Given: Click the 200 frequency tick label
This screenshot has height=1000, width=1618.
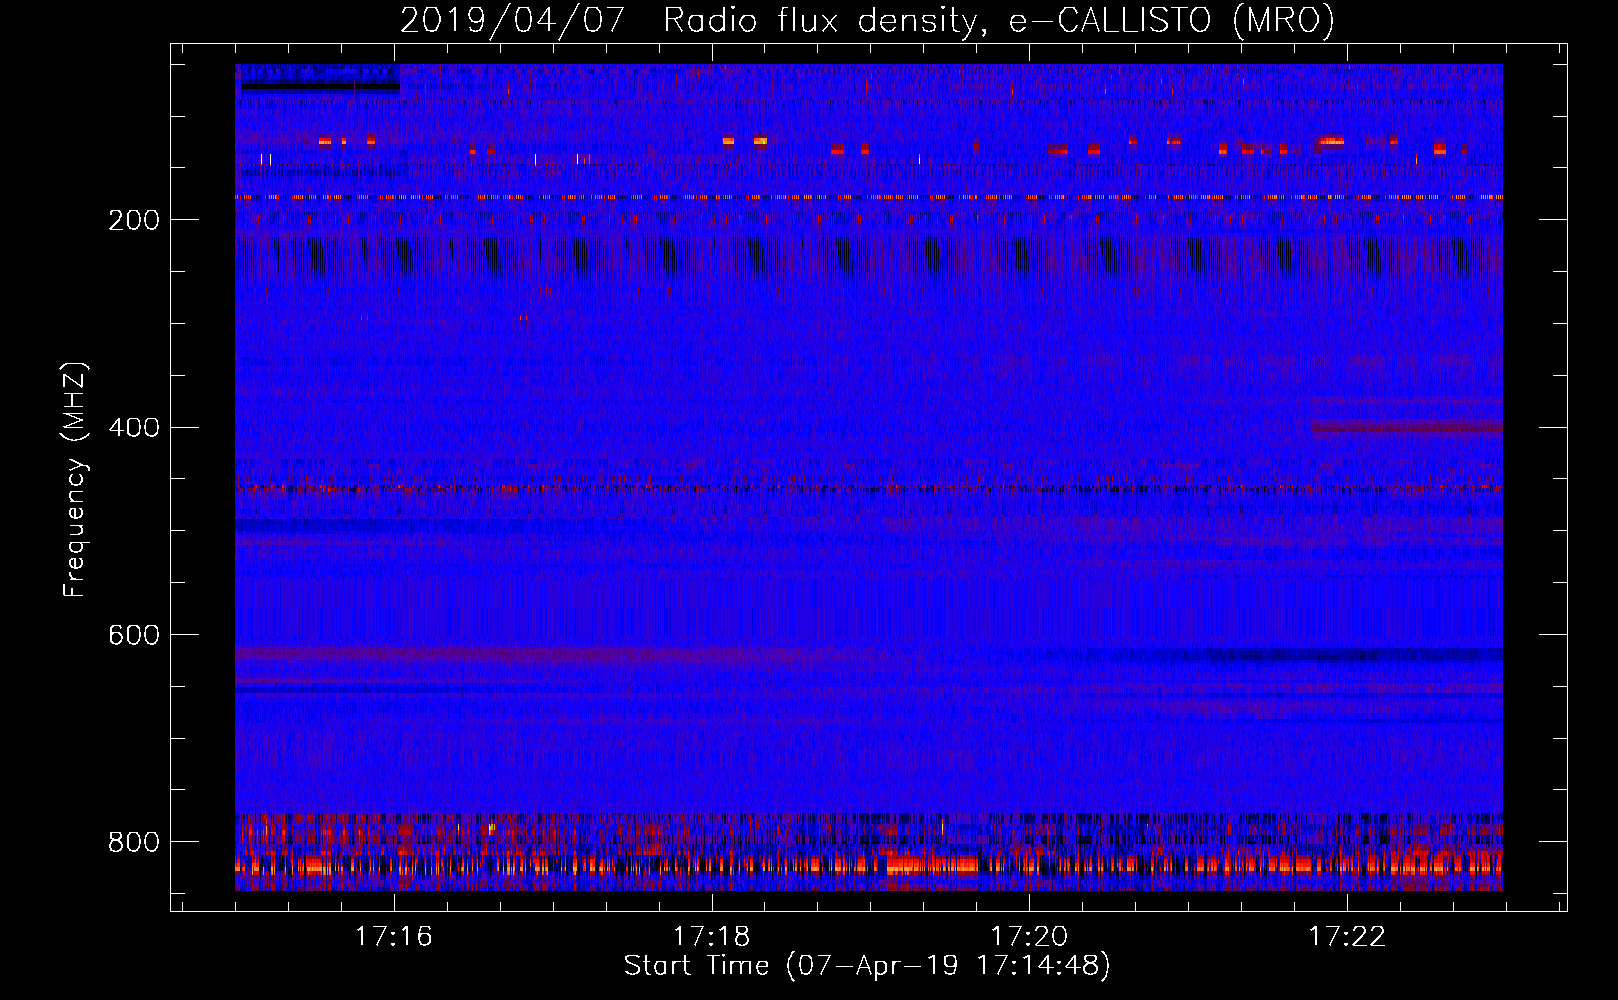Looking at the screenshot, I should click(134, 220).
